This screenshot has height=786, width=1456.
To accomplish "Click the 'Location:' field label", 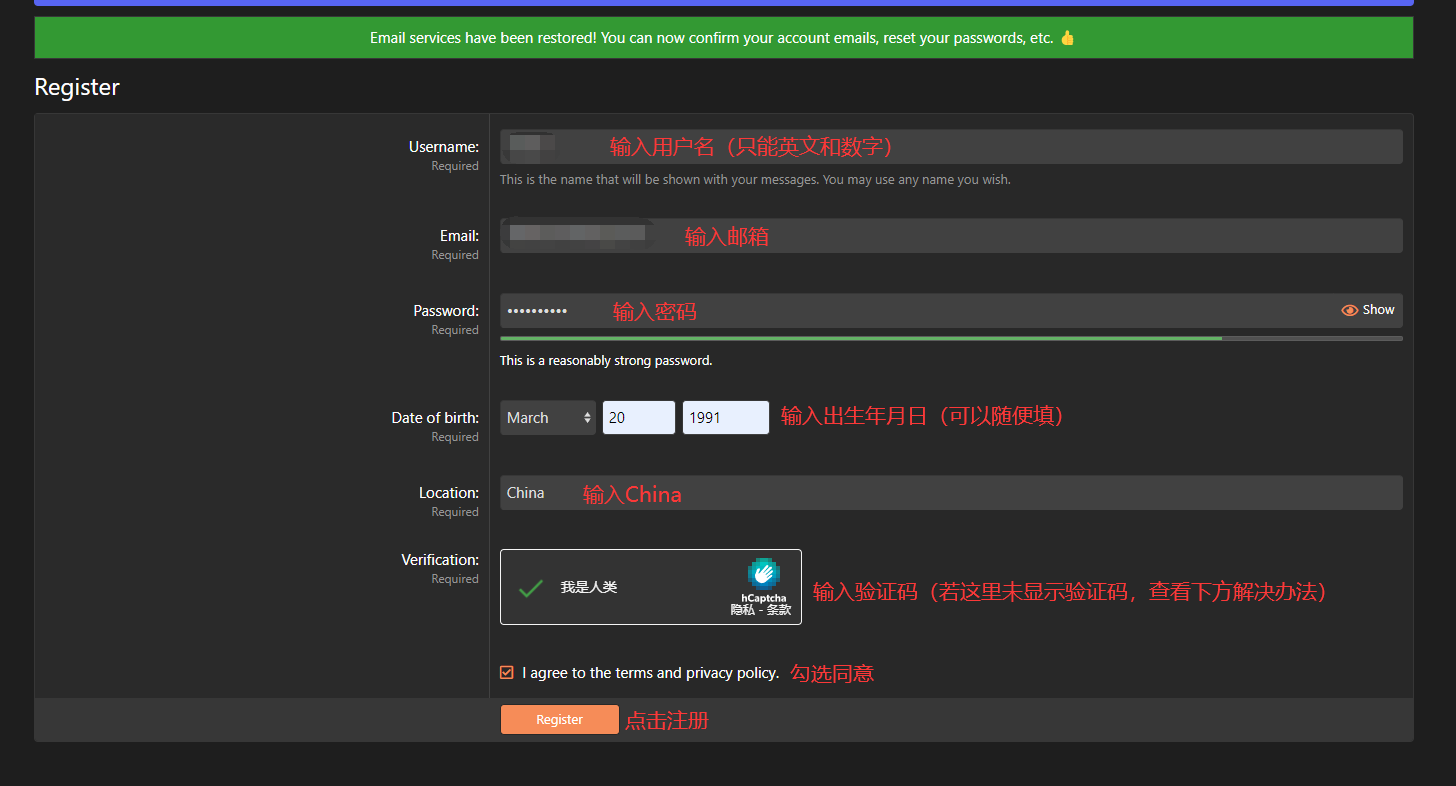I will (449, 493).
